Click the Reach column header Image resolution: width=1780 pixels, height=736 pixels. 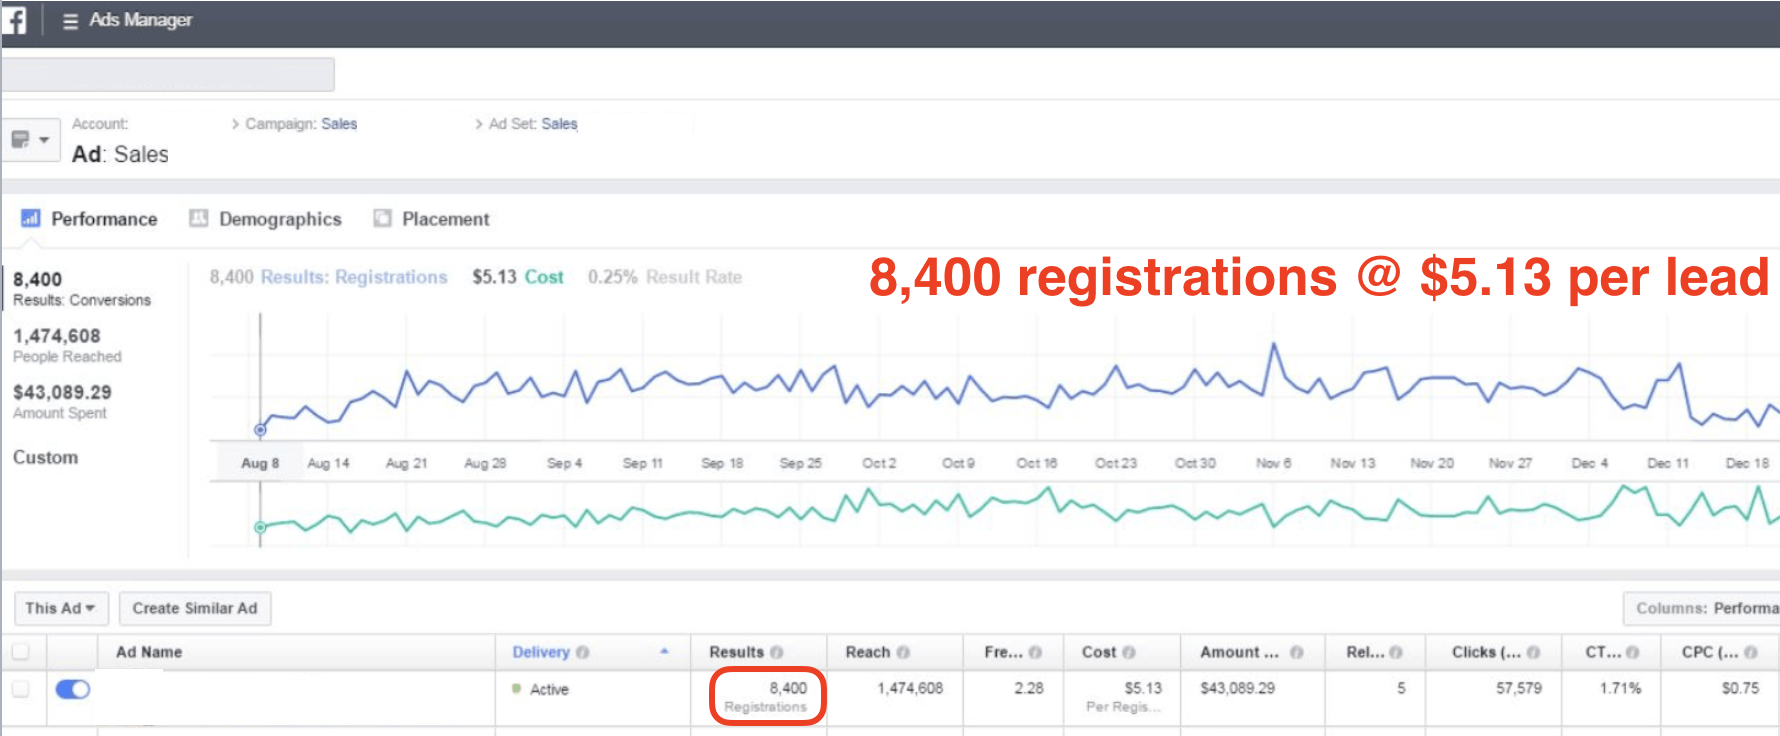pos(868,652)
